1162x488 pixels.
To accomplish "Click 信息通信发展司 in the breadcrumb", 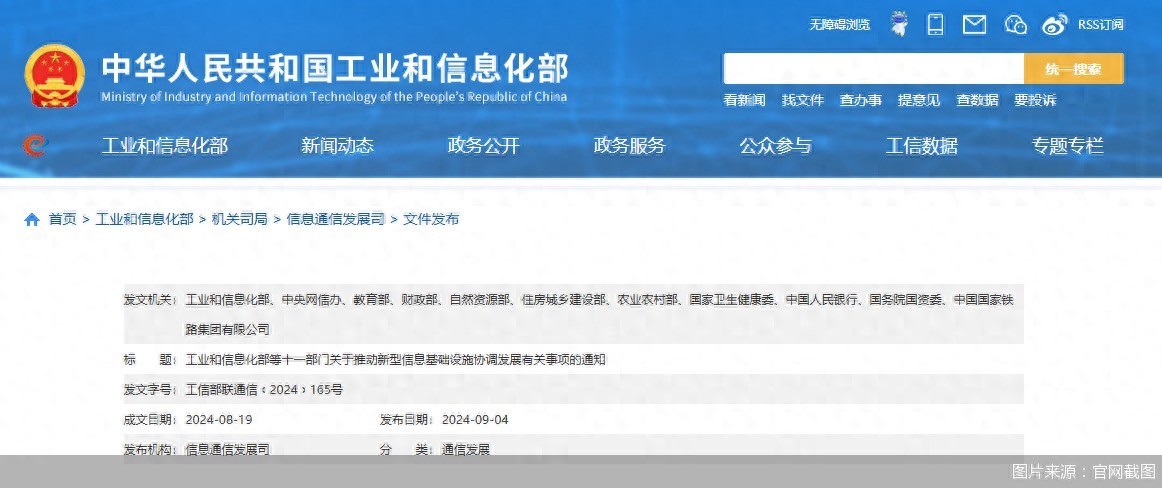I will point(335,219).
